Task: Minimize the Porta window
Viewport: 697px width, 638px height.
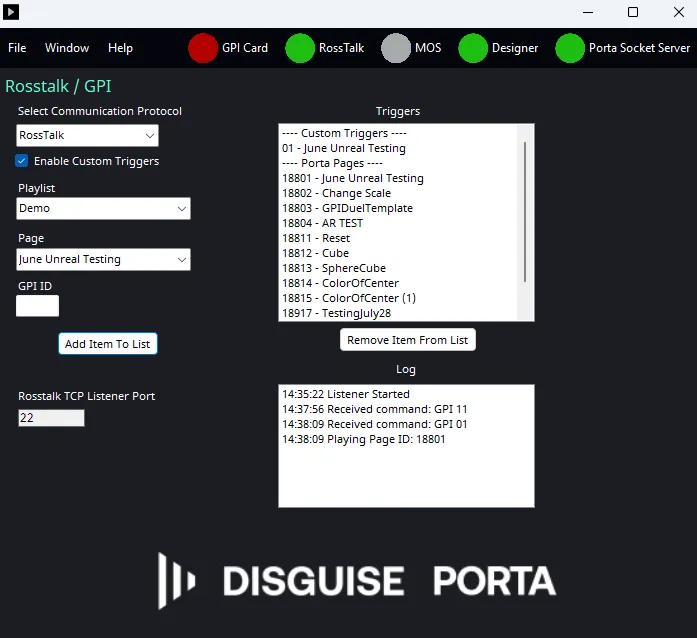Action: coord(588,12)
